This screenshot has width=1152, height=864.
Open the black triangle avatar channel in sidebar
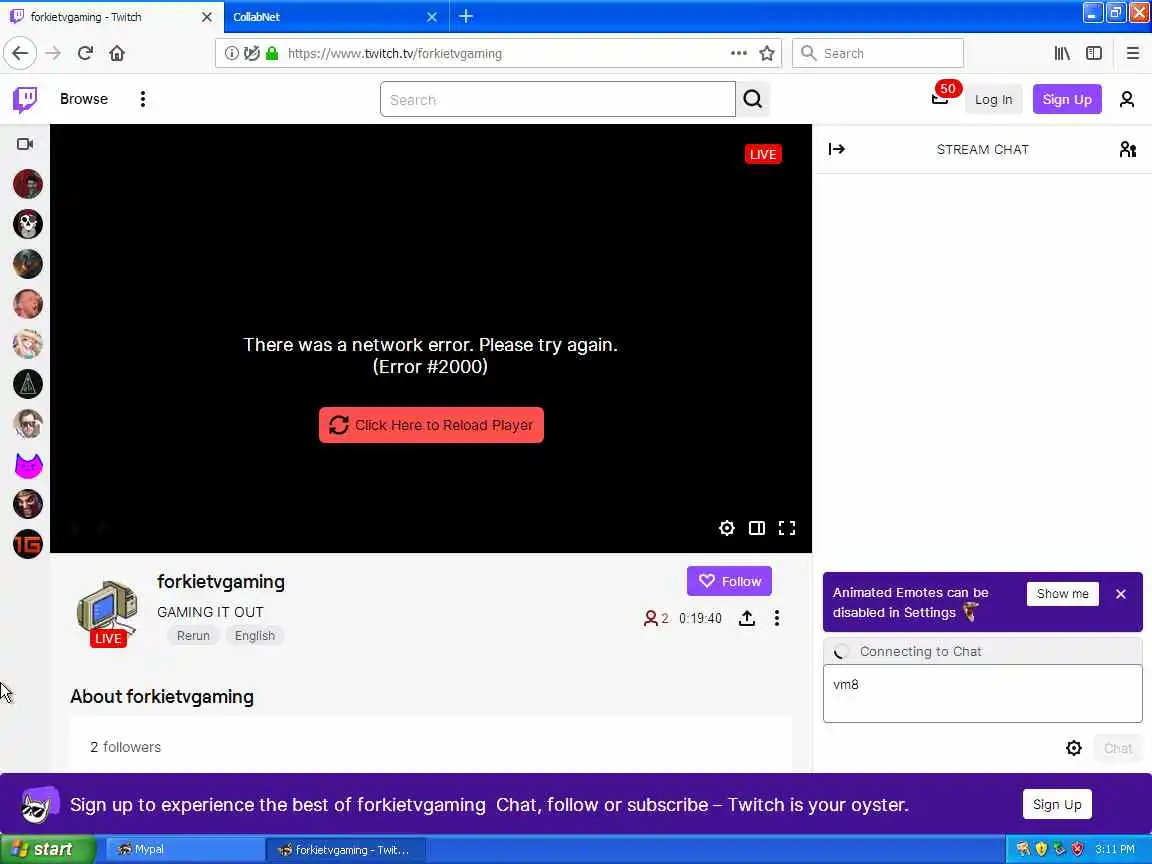[28, 384]
